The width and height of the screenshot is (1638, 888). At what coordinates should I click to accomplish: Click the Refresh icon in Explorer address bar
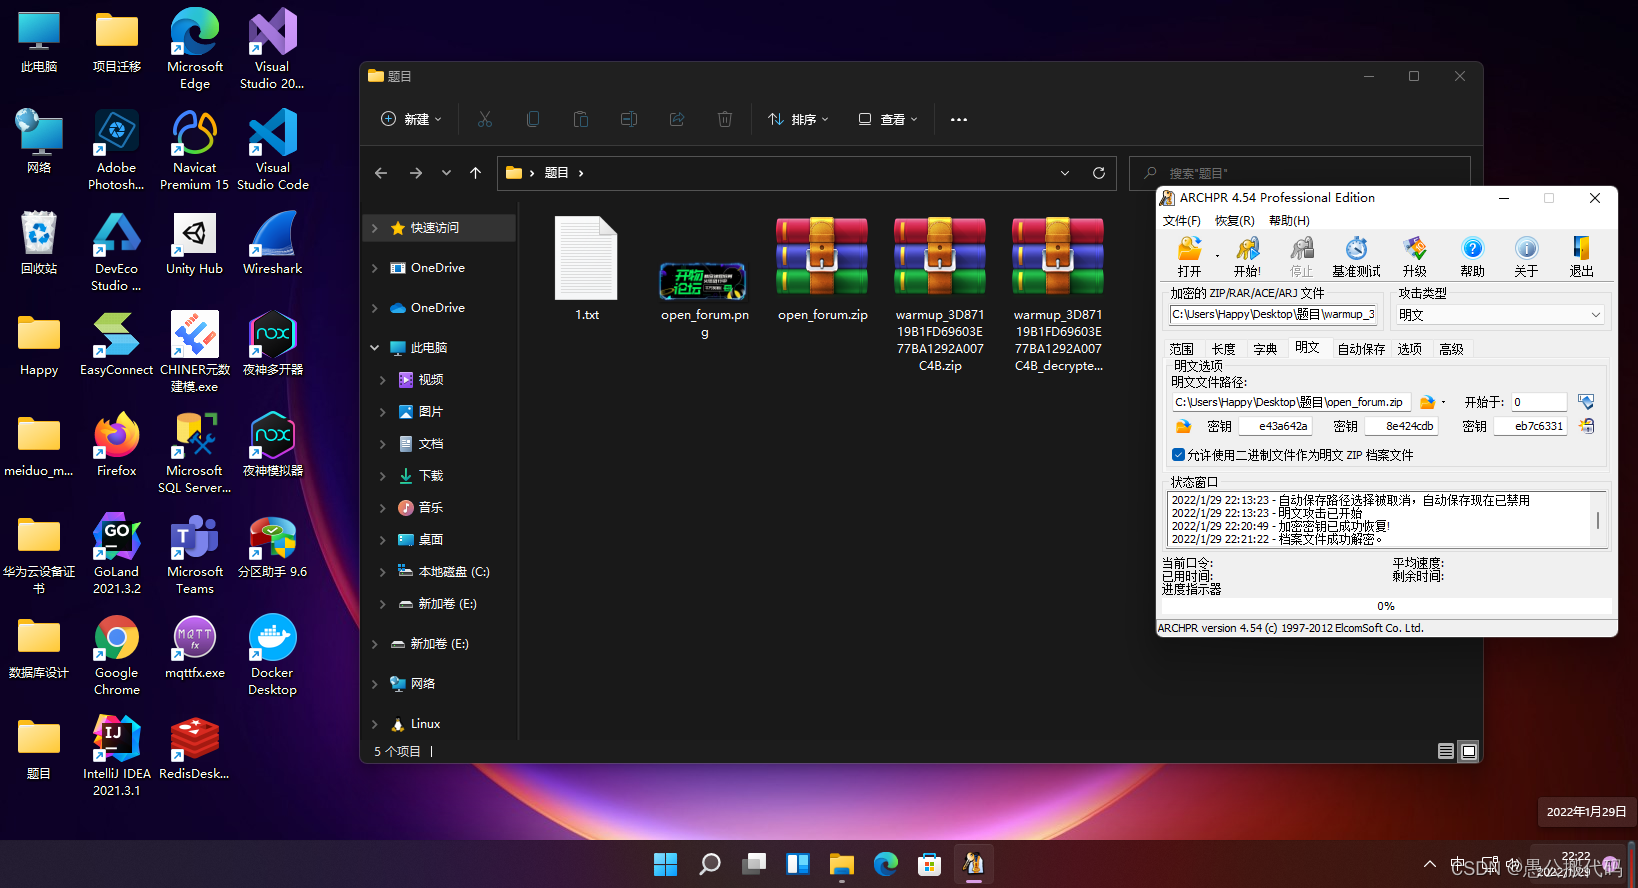pyautogui.click(x=1099, y=173)
